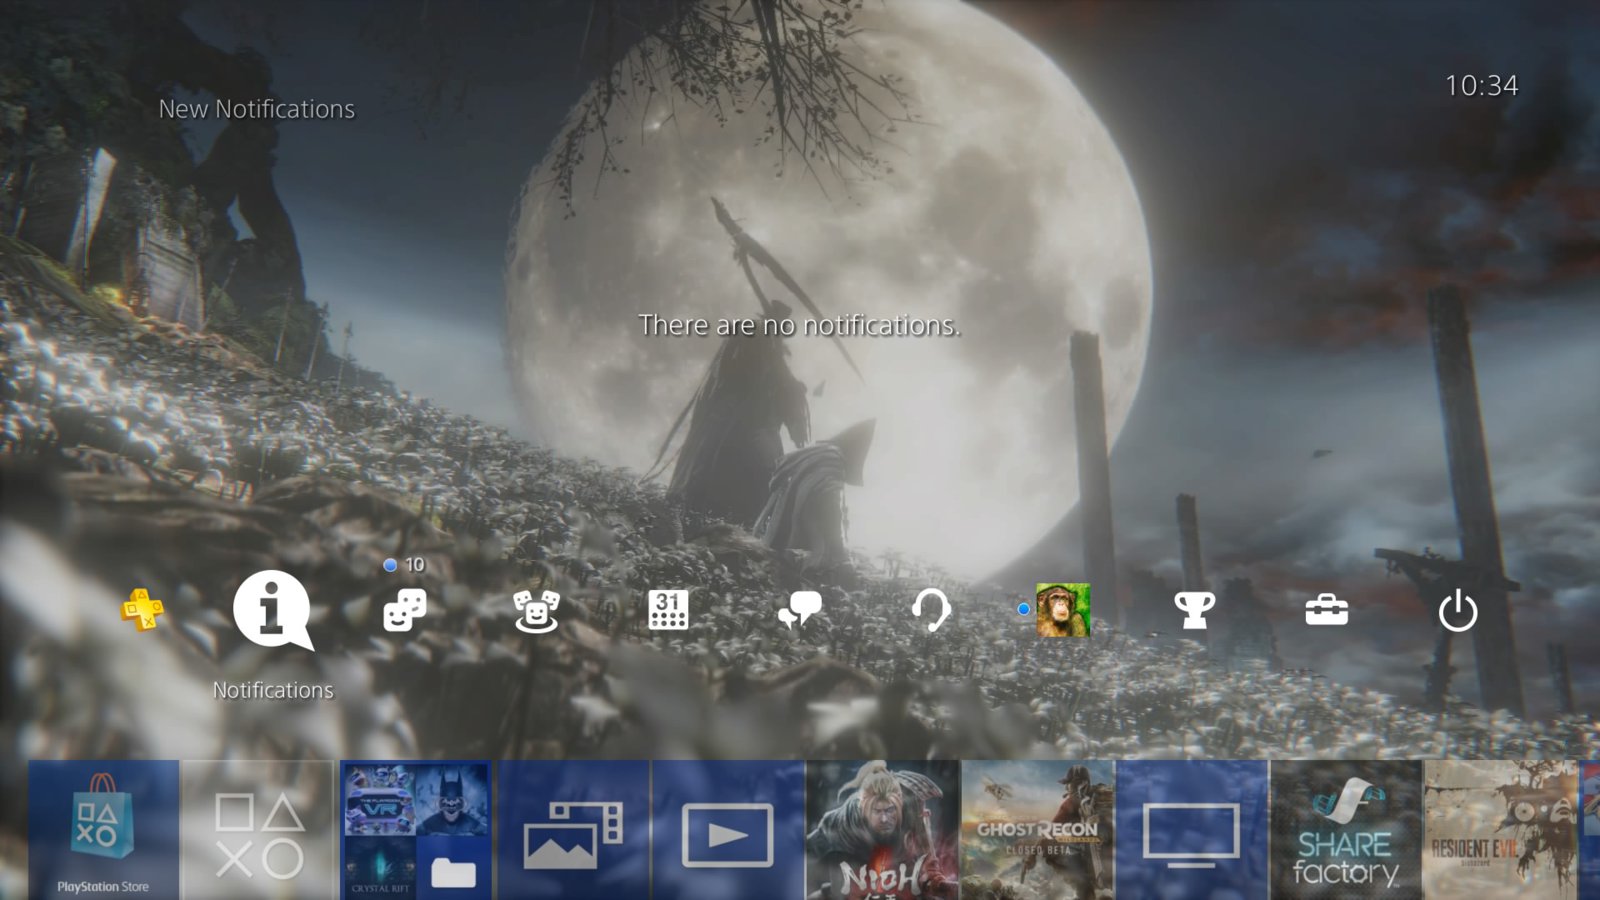The width and height of the screenshot is (1600, 900).
Task: Launch the Resident Evil game tile
Action: click(x=1500, y=830)
